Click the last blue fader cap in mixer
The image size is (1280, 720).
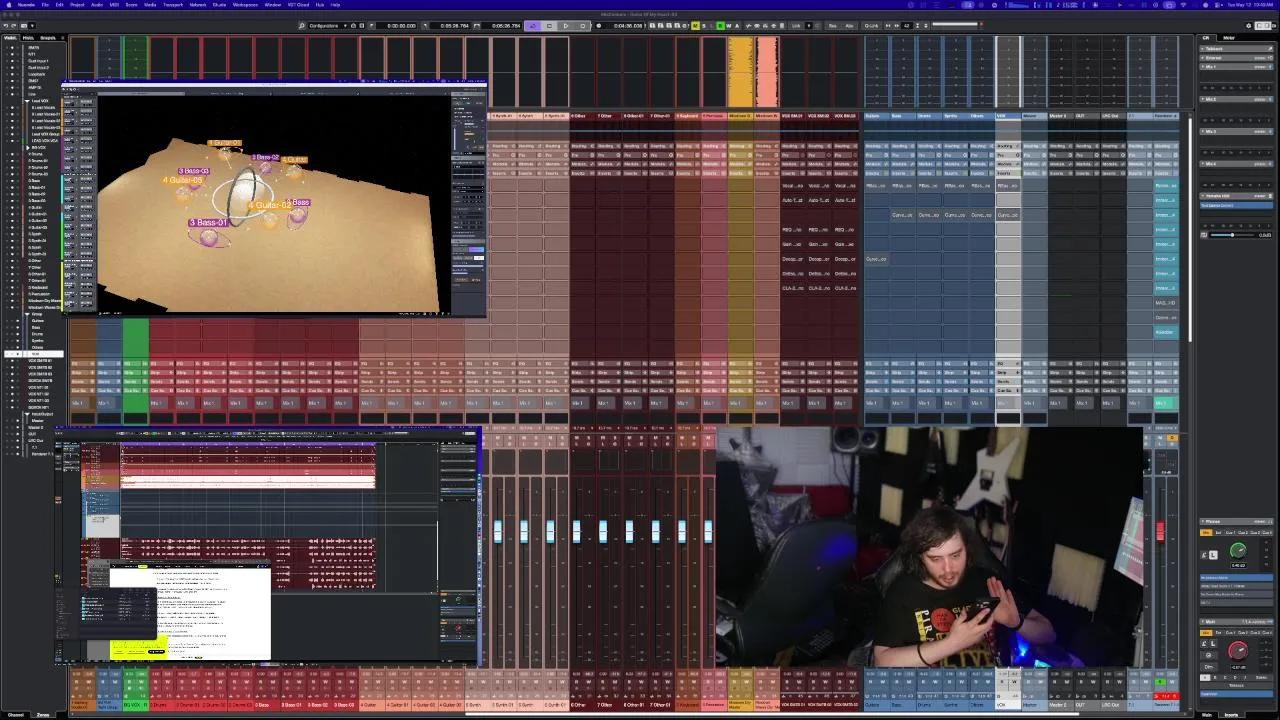pyautogui.click(x=708, y=531)
